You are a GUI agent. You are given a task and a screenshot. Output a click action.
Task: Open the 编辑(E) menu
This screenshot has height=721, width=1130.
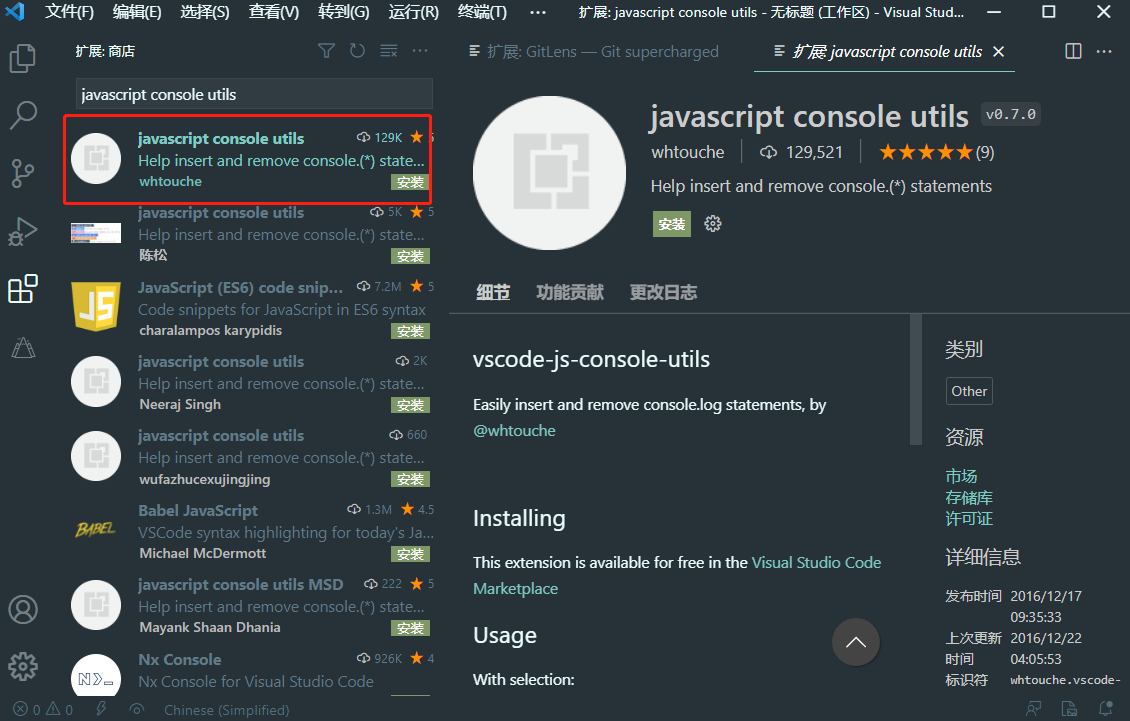[x=137, y=12]
